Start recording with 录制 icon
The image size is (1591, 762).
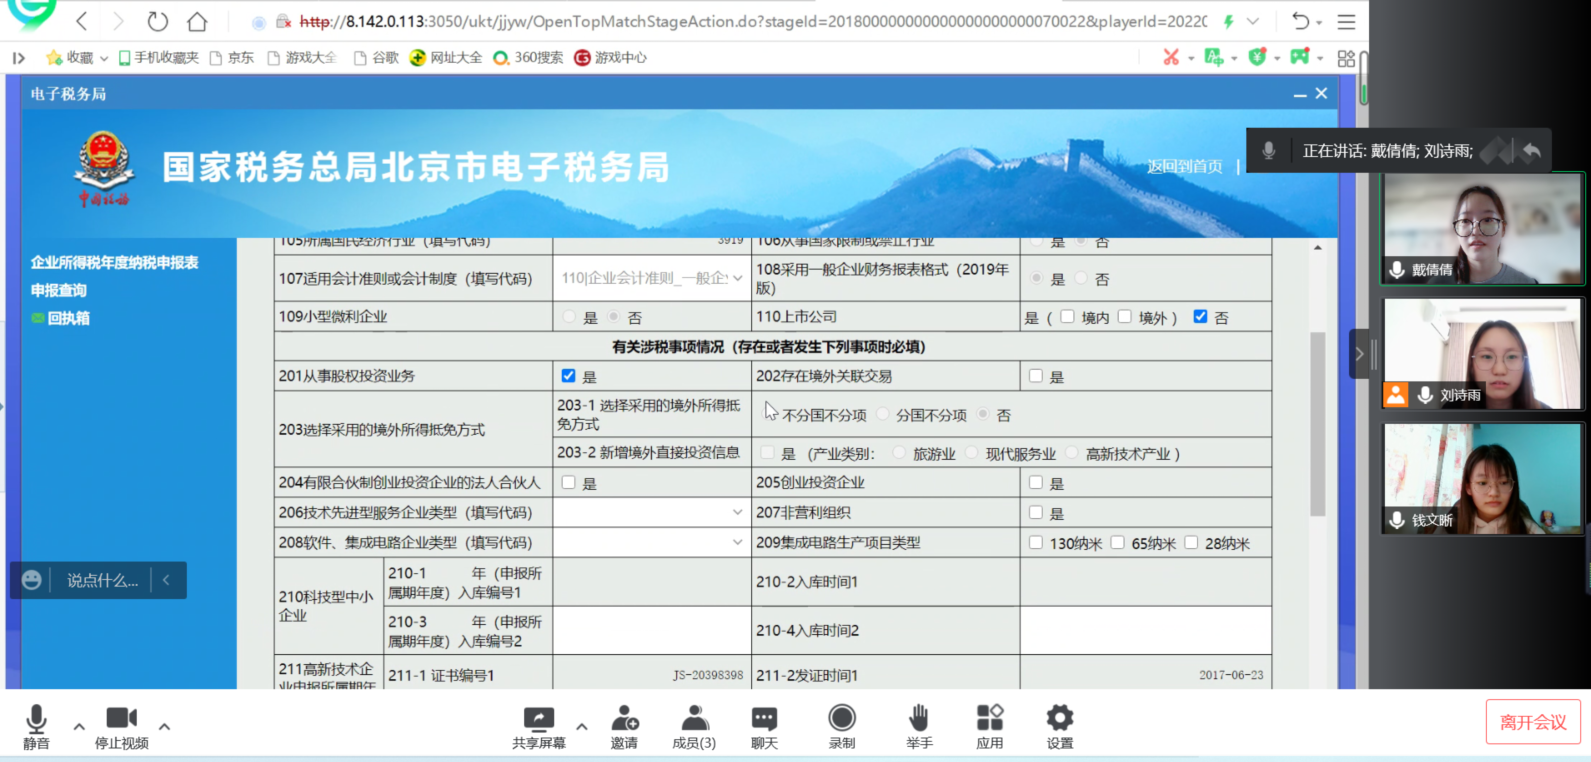(842, 719)
